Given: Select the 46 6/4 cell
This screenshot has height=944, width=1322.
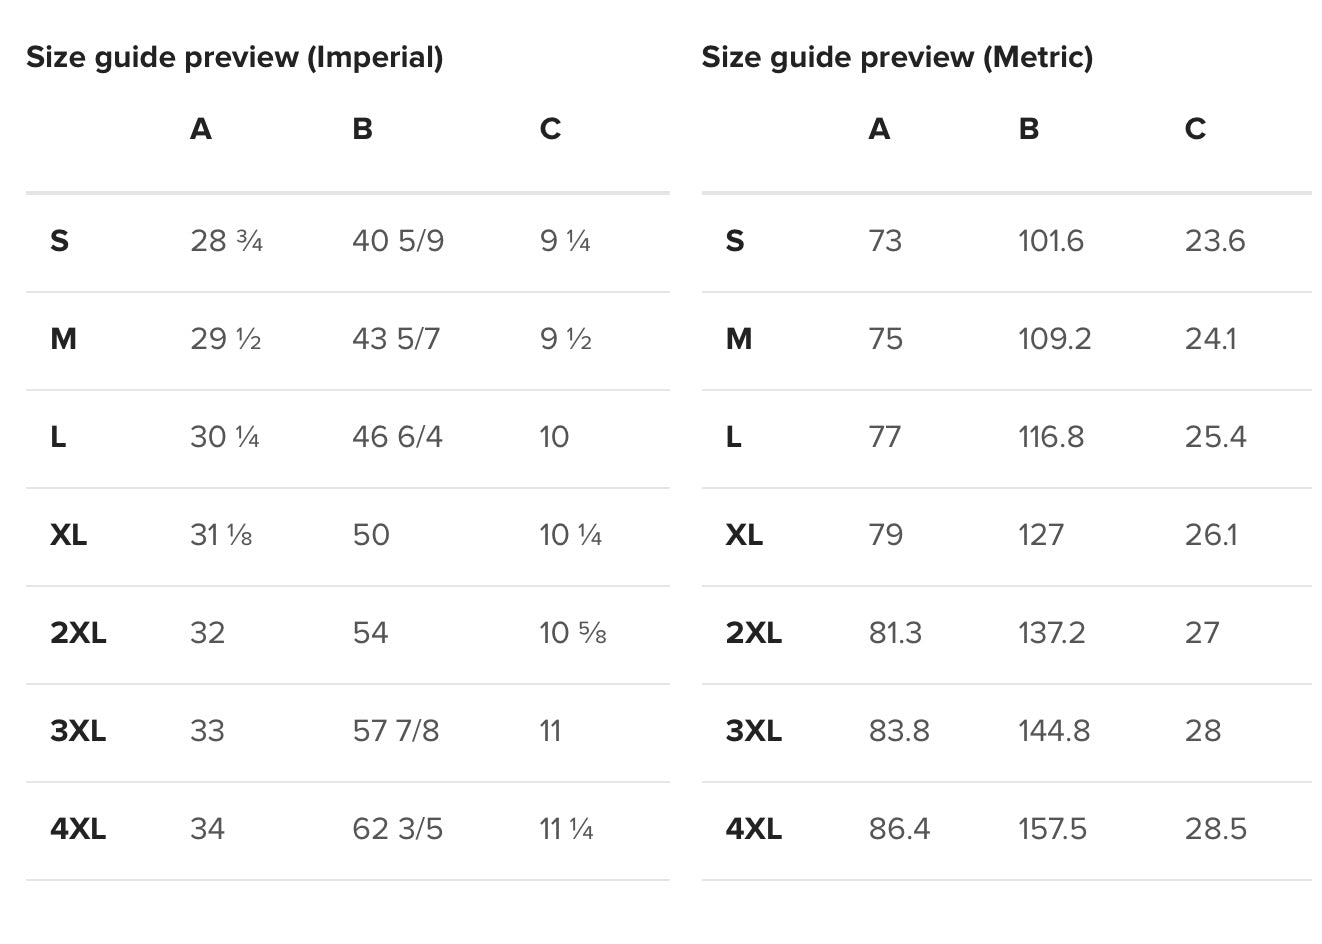Looking at the screenshot, I should point(396,437).
